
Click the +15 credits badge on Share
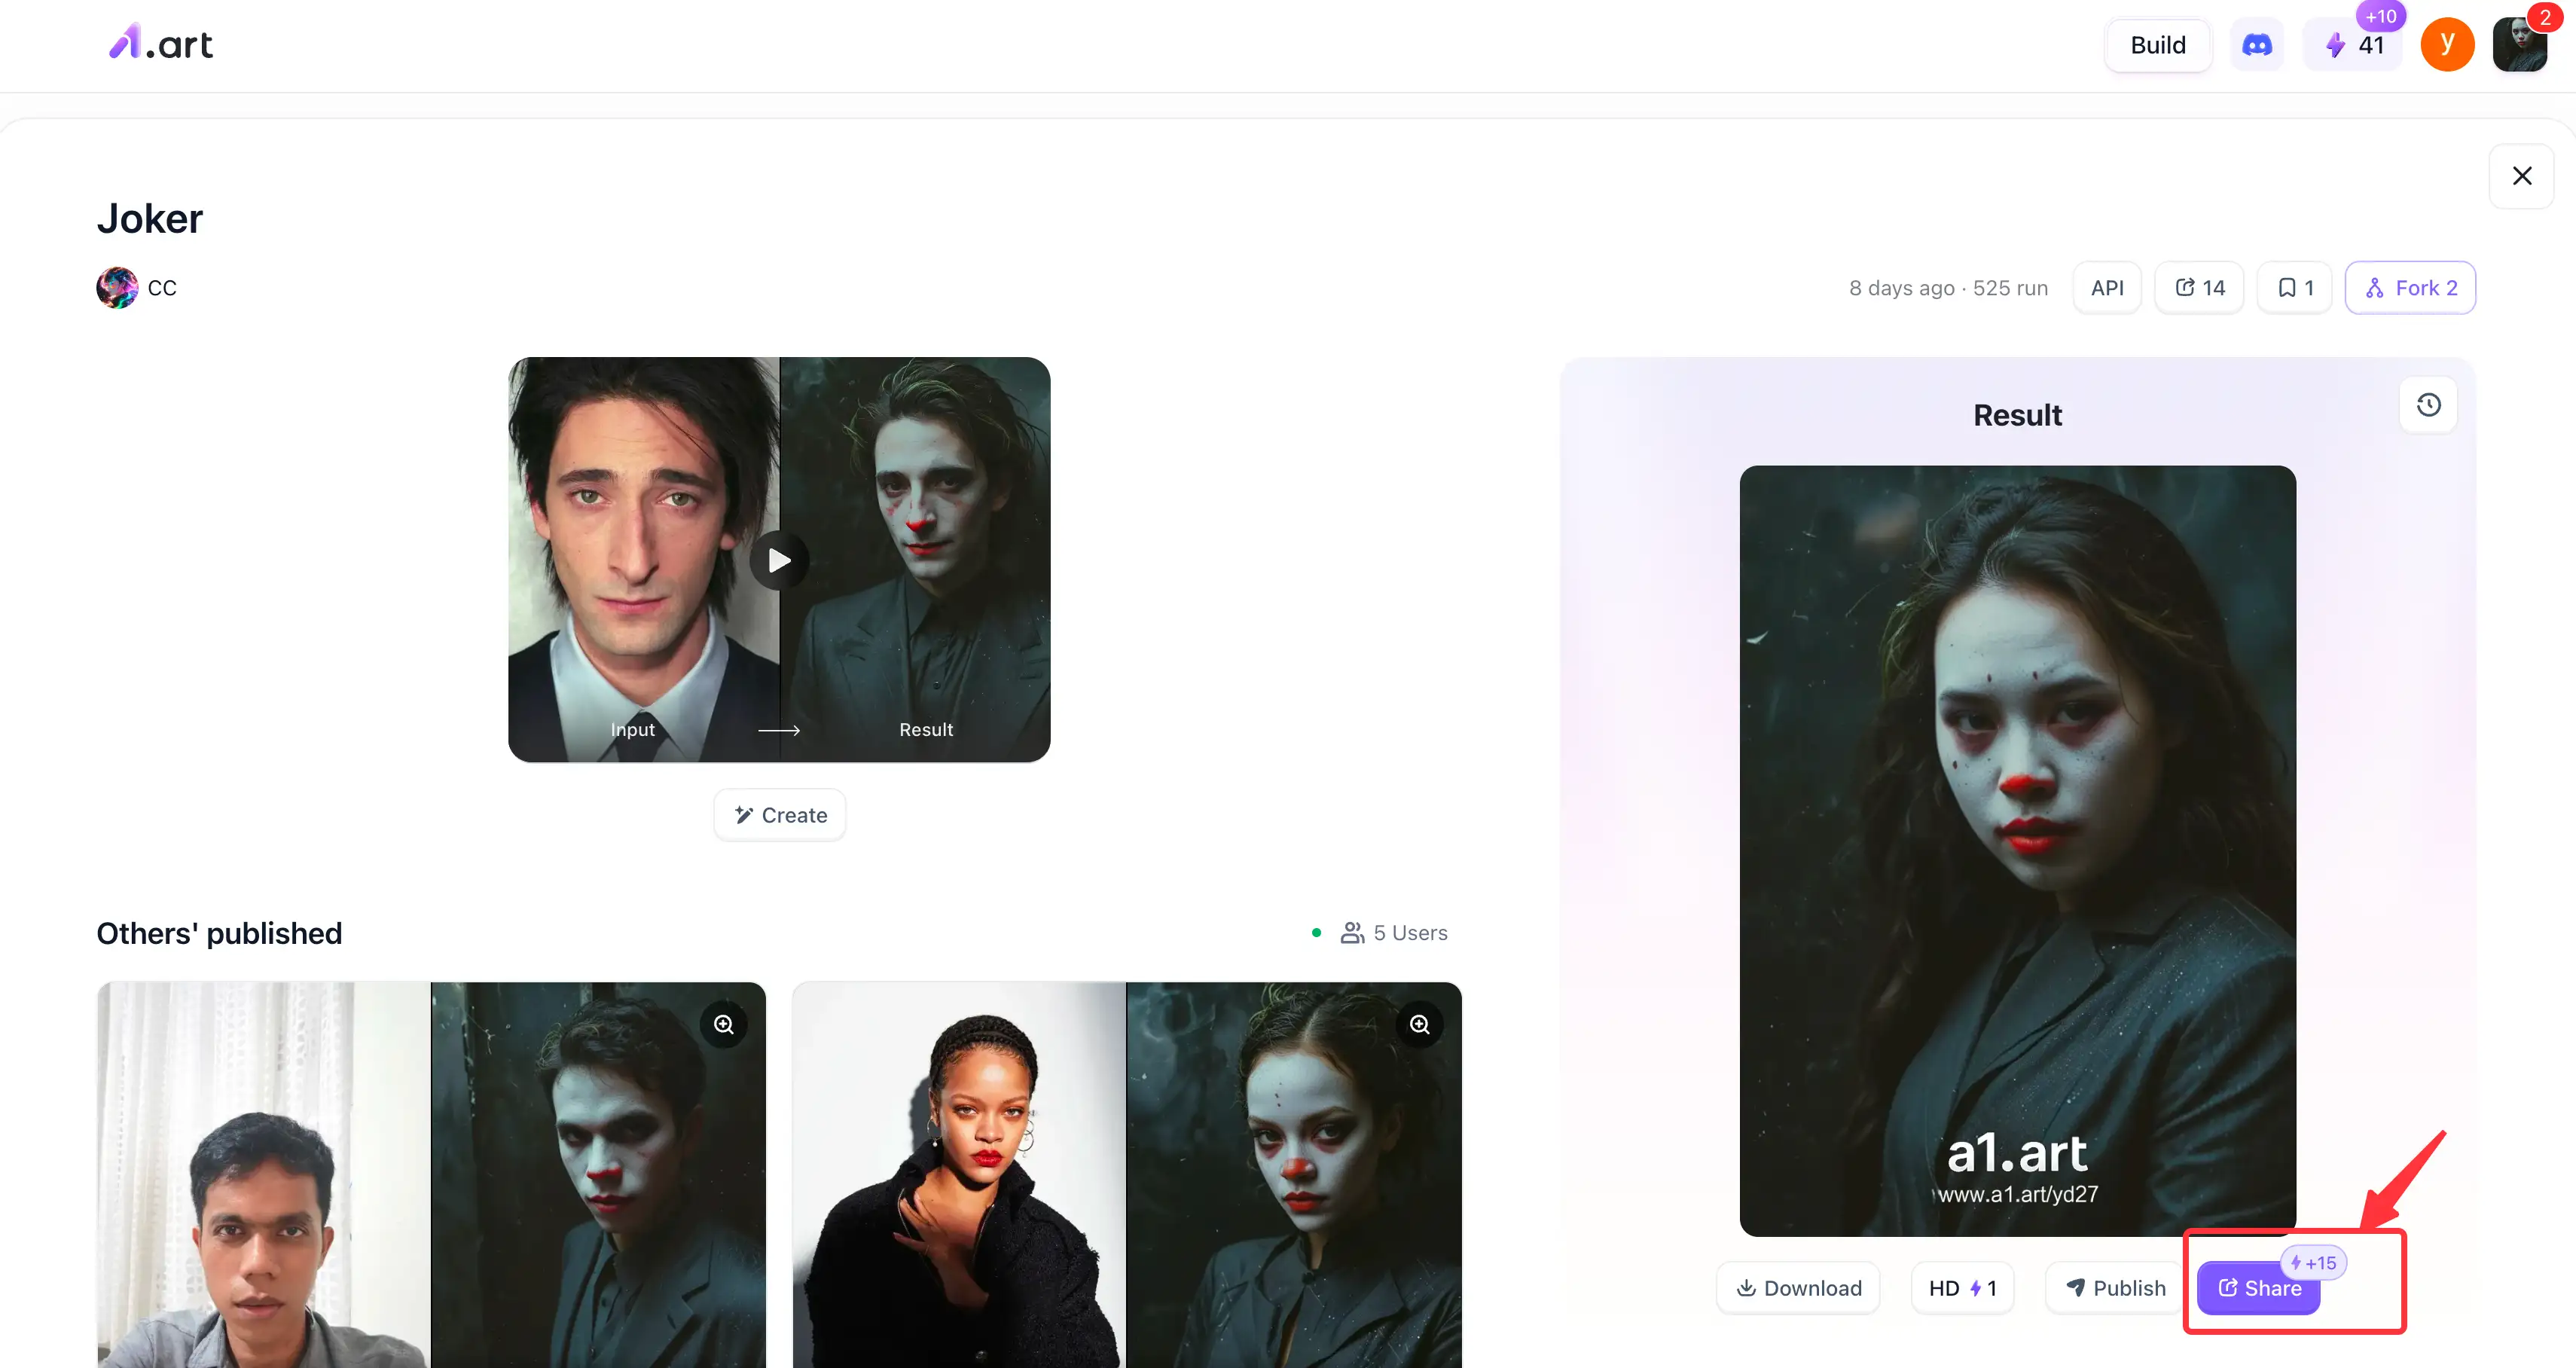point(2314,1263)
